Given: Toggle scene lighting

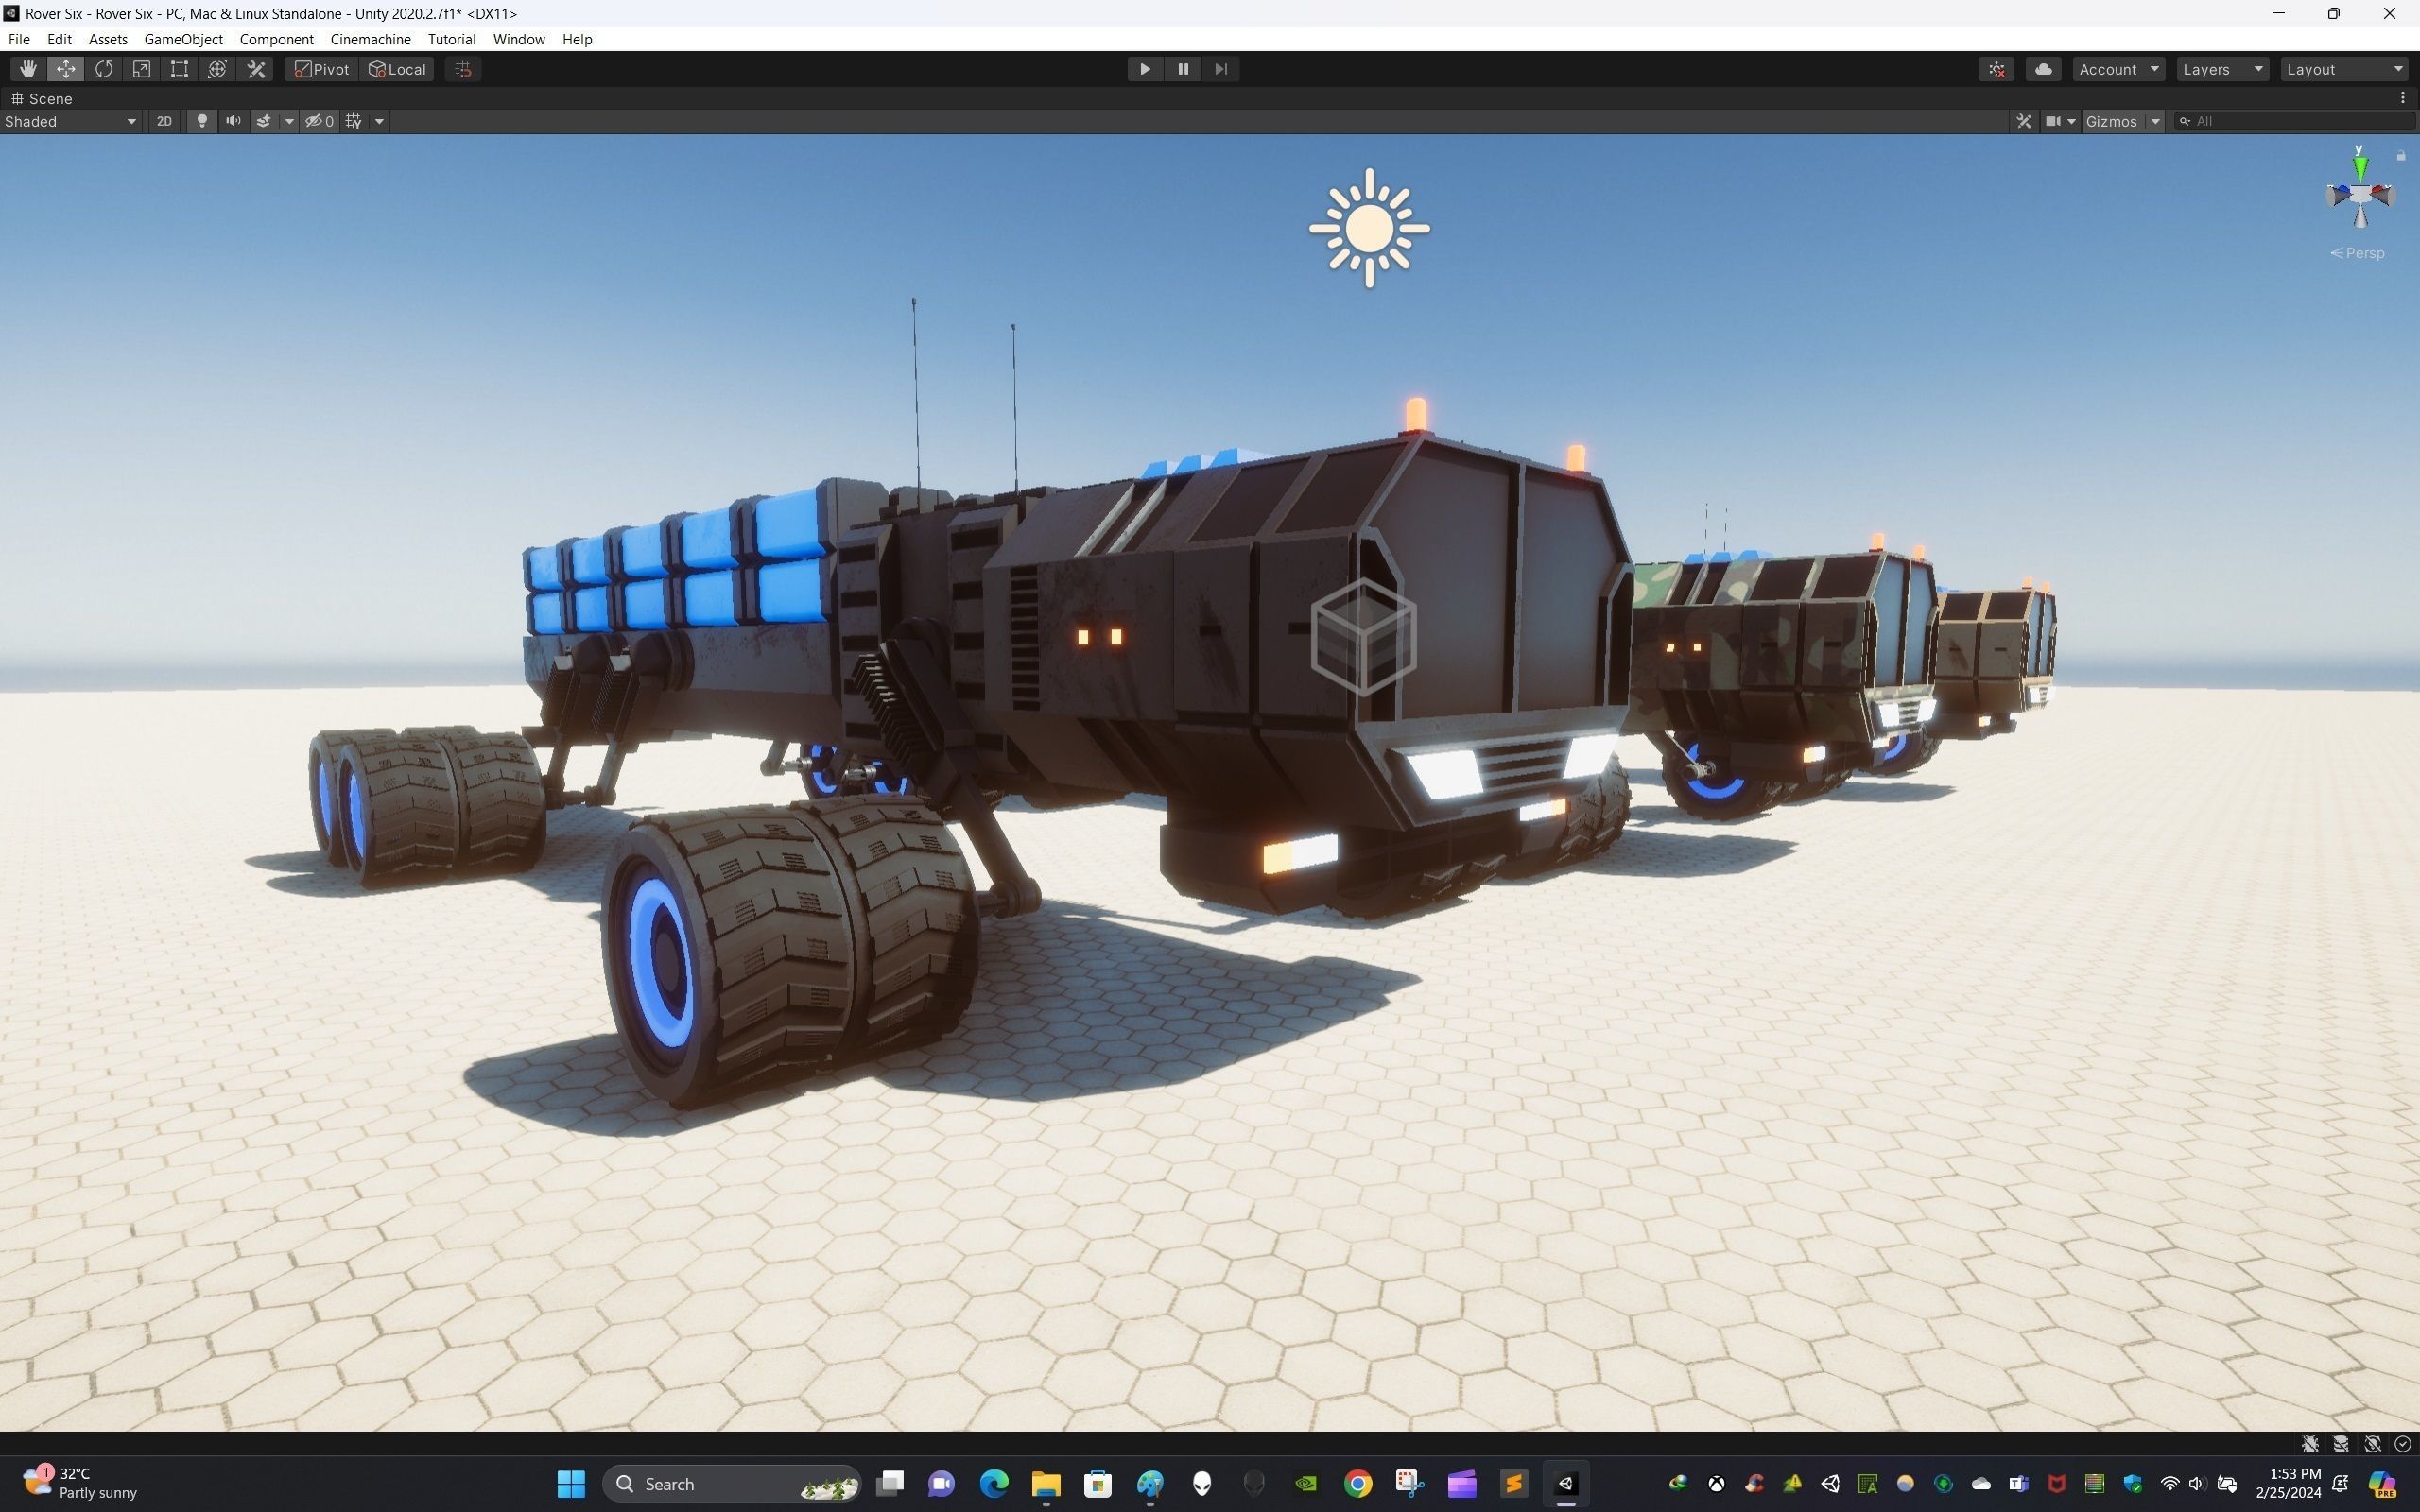Looking at the screenshot, I should click(202, 121).
